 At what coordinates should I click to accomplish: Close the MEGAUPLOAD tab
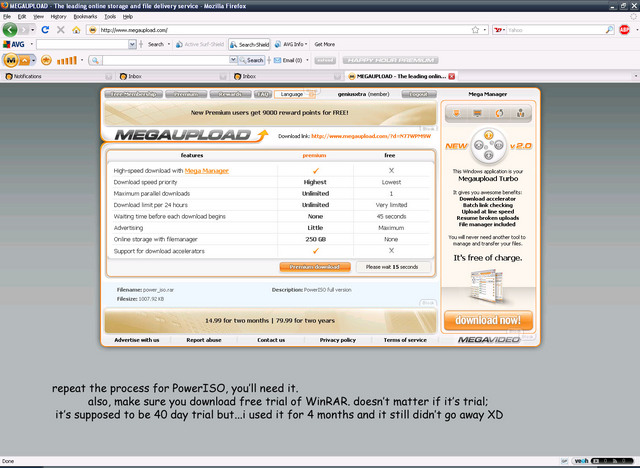pos(451,76)
